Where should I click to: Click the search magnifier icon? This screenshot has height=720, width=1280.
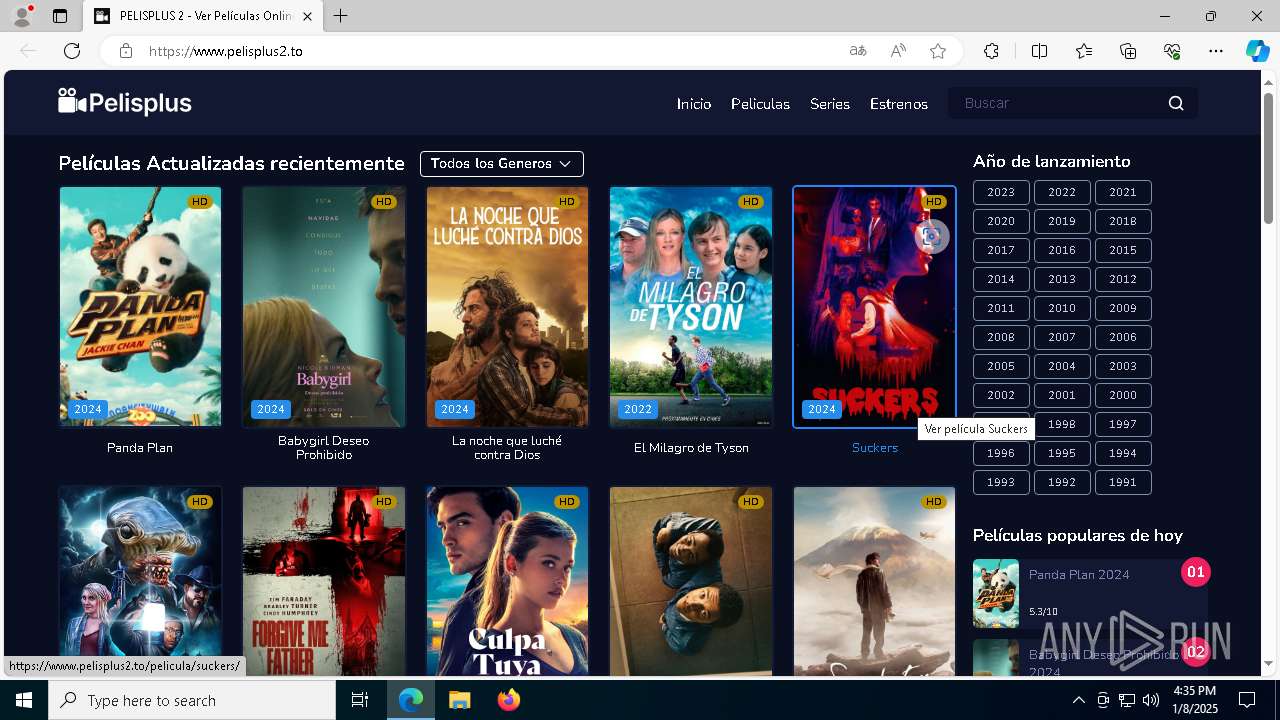coord(1176,103)
